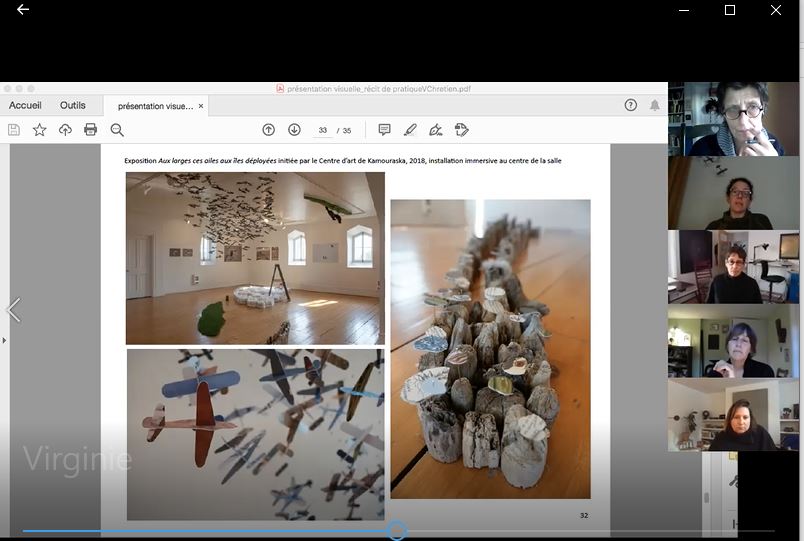Go to previous page with up arrow

[x=268, y=130]
